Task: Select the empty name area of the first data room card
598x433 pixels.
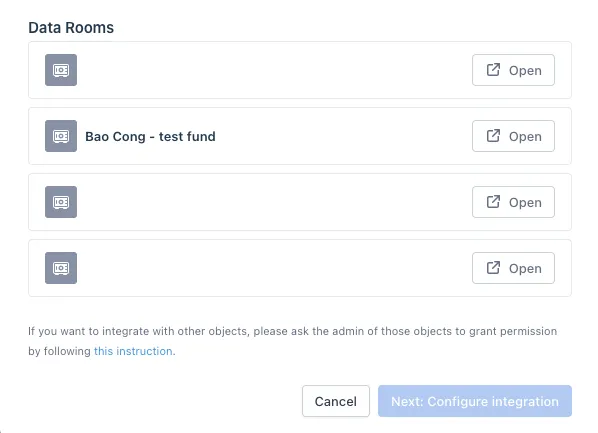Action: 275,70
